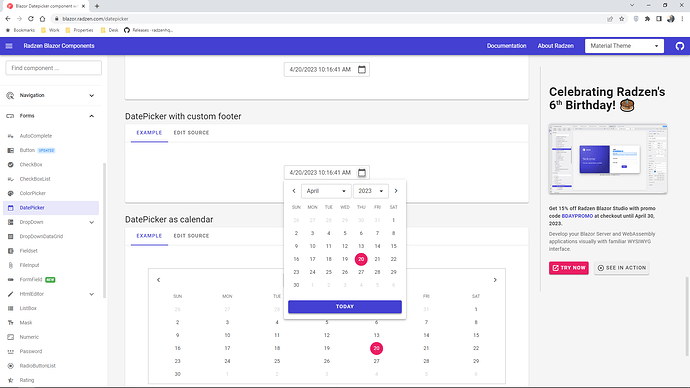Click the Today button in calendar popup

pyautogui.click(x=345, y=307)
